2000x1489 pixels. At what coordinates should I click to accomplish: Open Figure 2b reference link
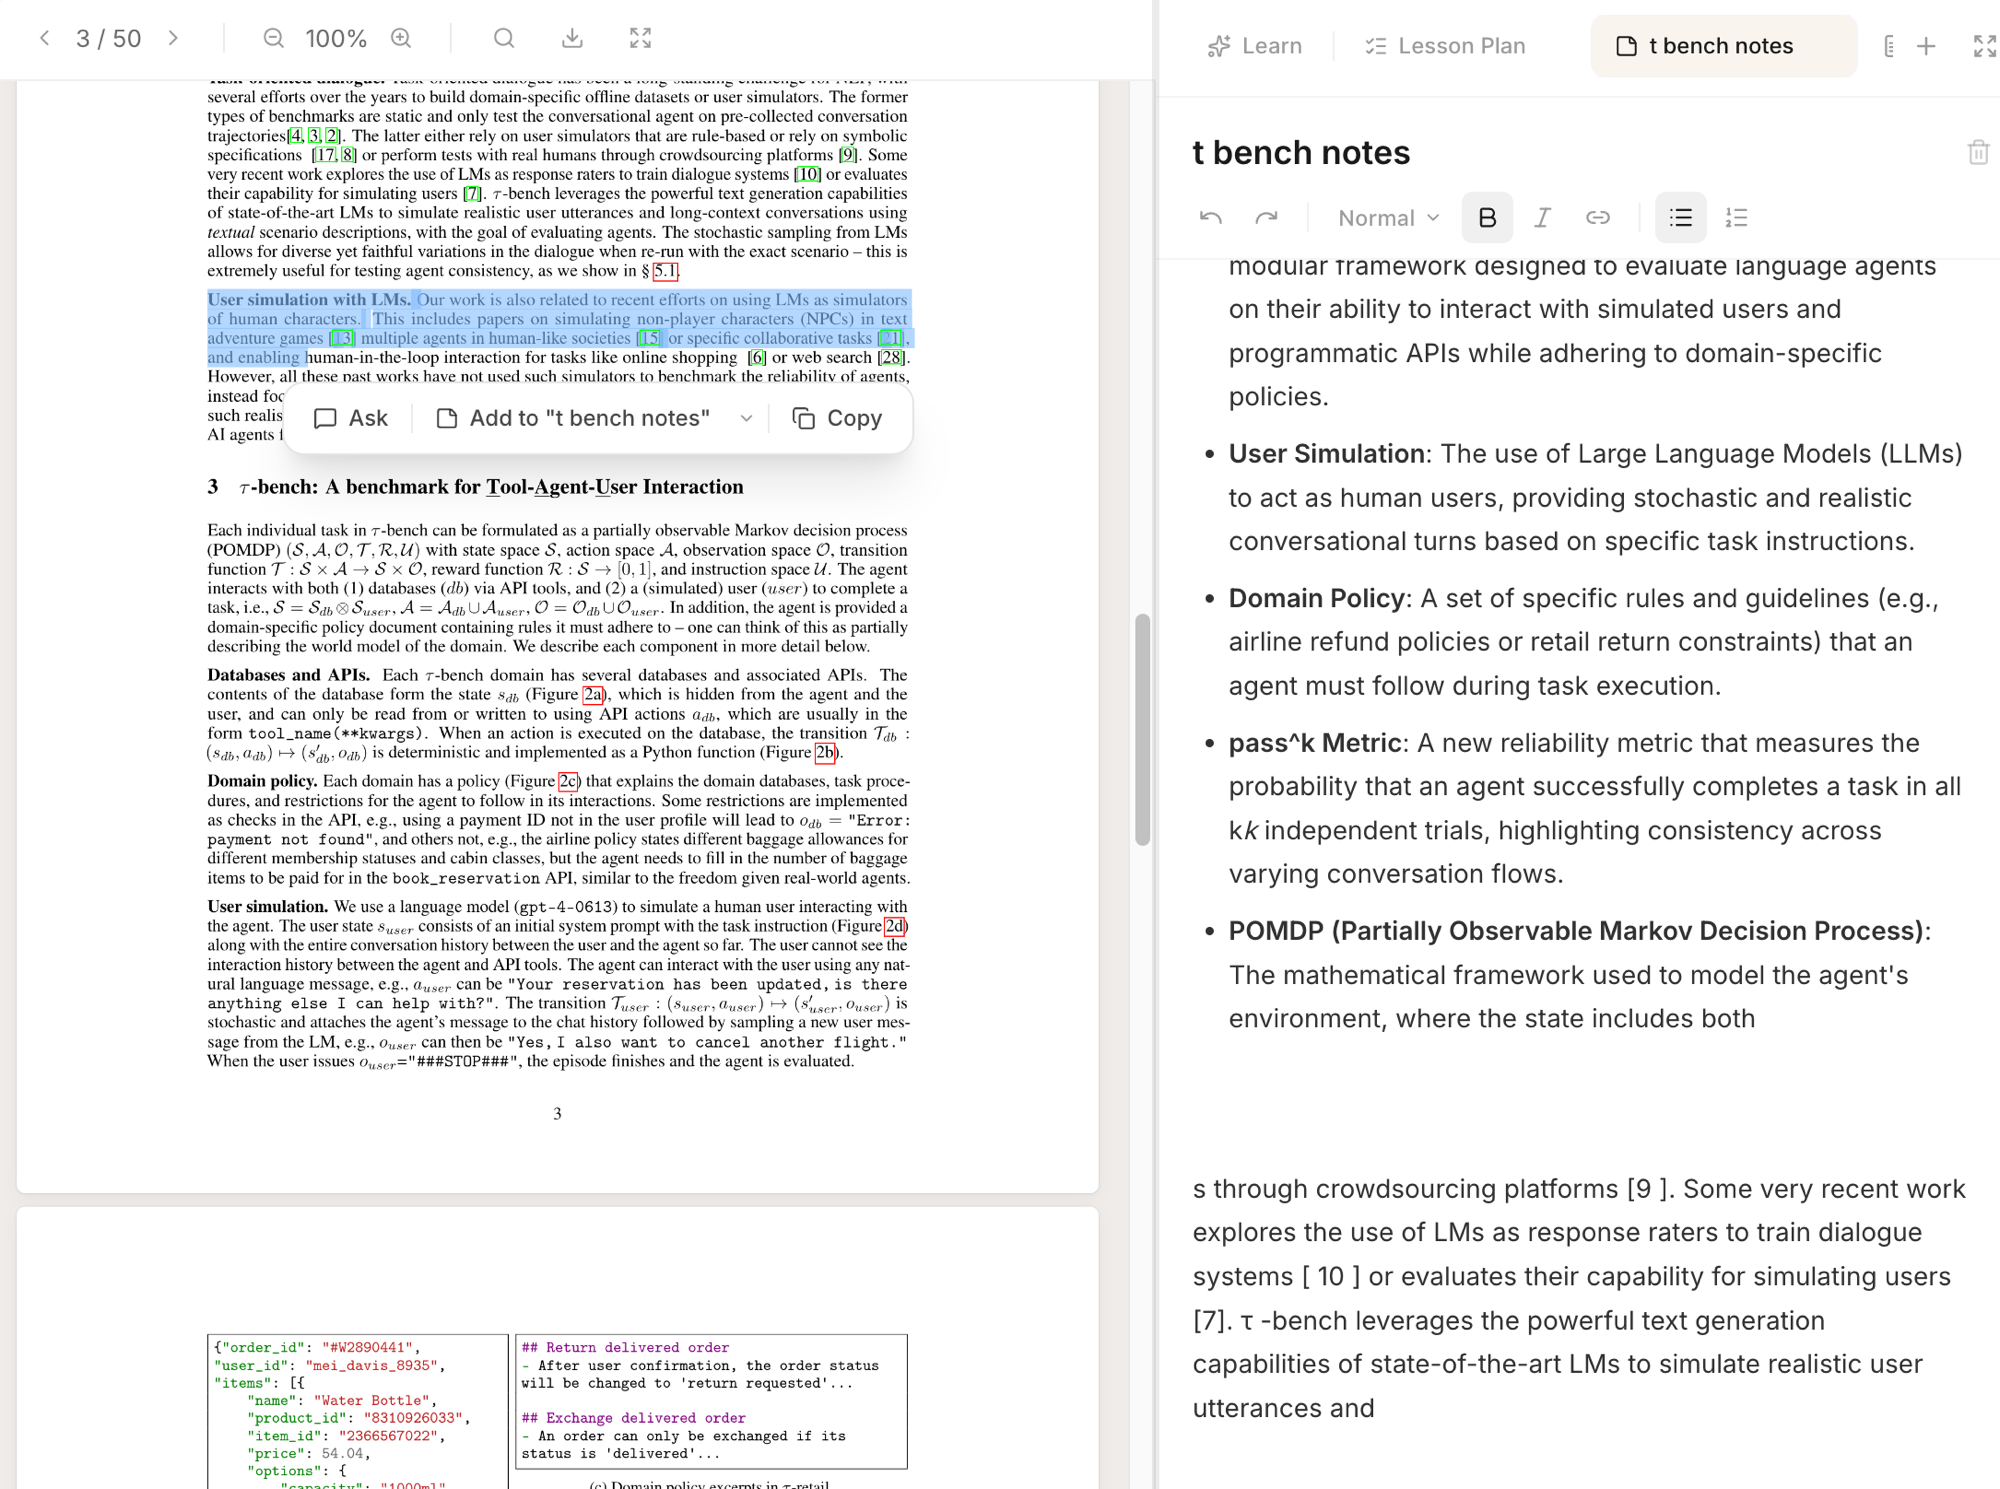(825, 752)
